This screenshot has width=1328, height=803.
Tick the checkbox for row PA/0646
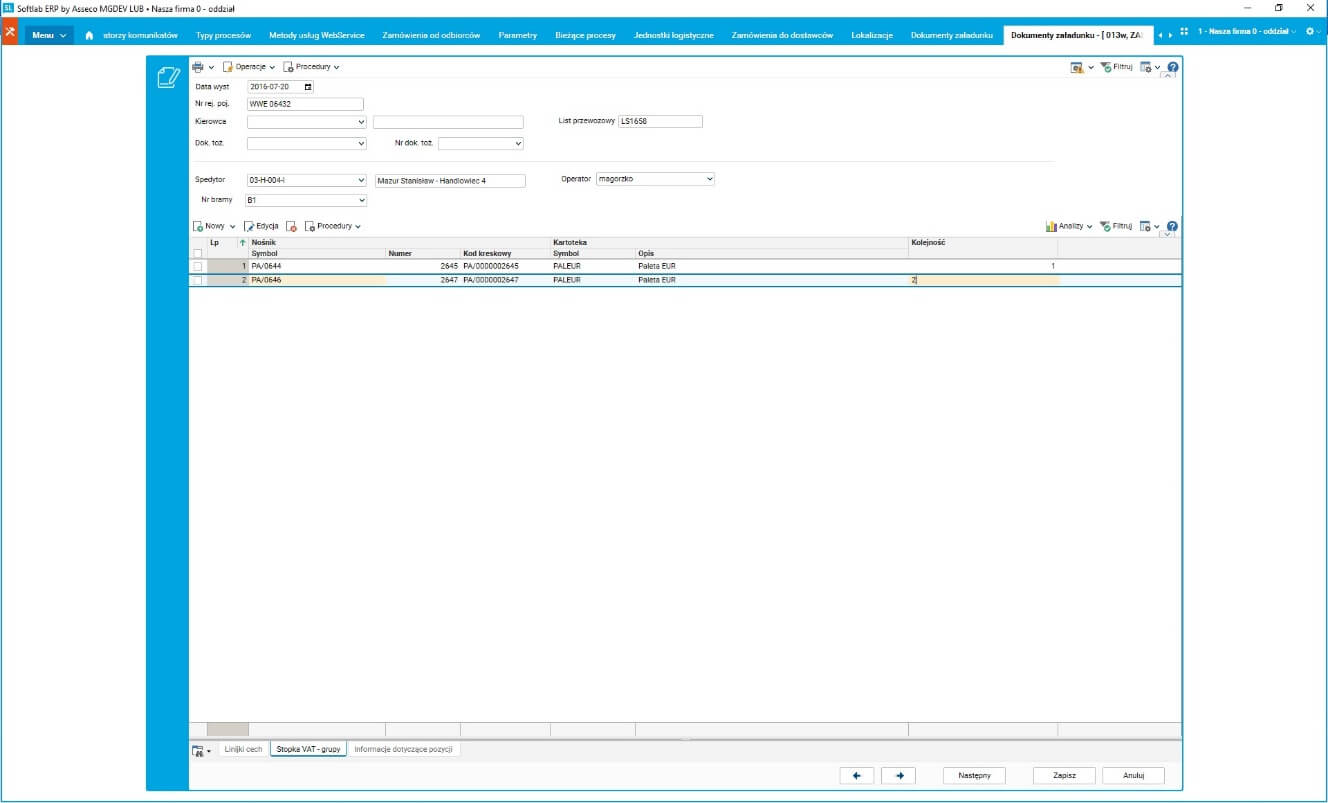click(x=197, y=281)
